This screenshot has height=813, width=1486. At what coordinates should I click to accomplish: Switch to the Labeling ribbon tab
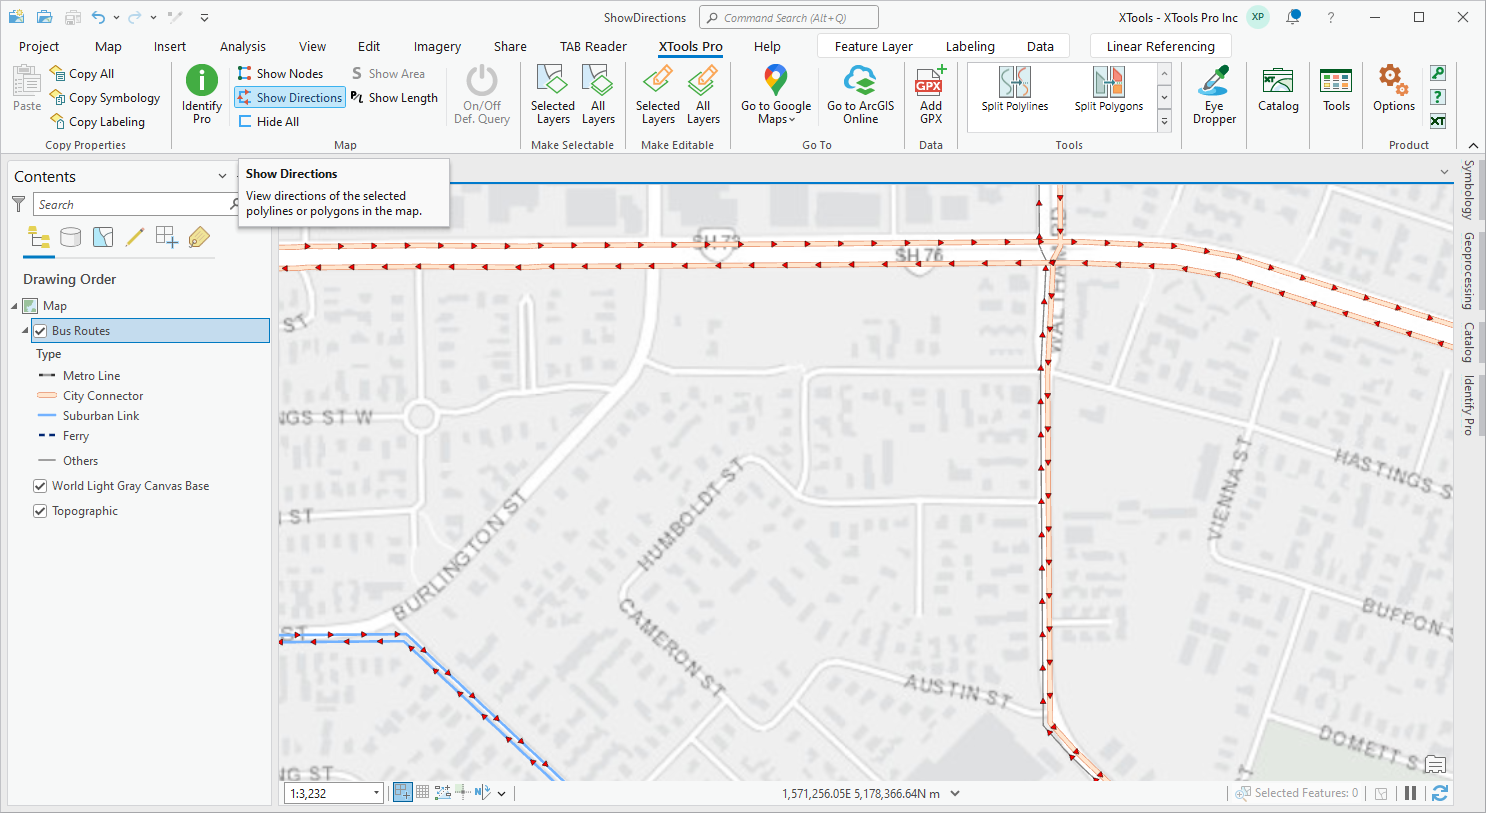969,45
